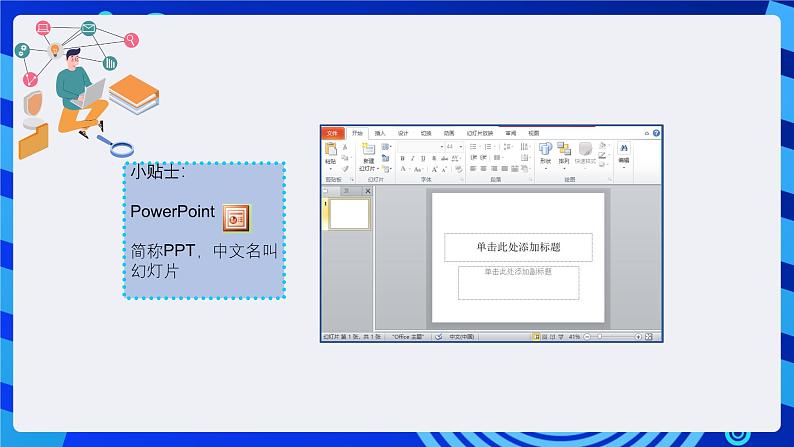794x447 pixels.
Task: Click the bulleted list icon
Action: click(473, 147)
